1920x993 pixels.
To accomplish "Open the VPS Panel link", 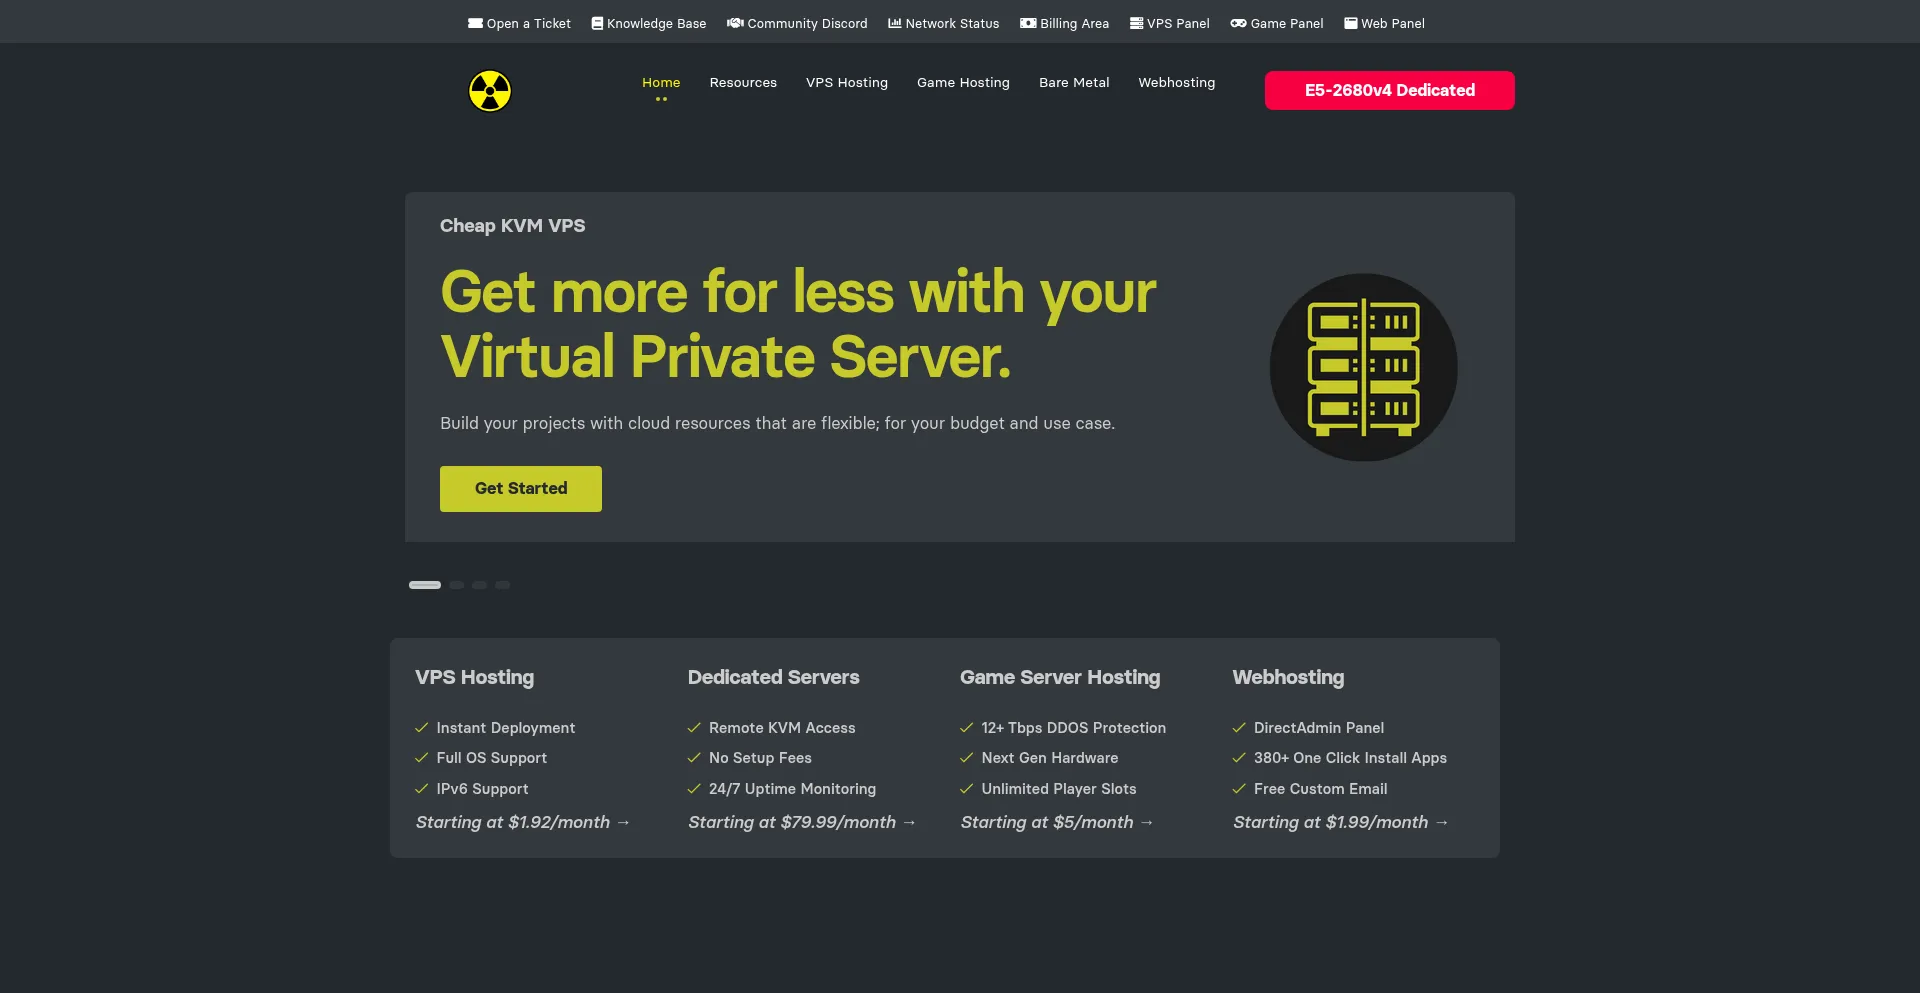I will (x=1169, y=23).
